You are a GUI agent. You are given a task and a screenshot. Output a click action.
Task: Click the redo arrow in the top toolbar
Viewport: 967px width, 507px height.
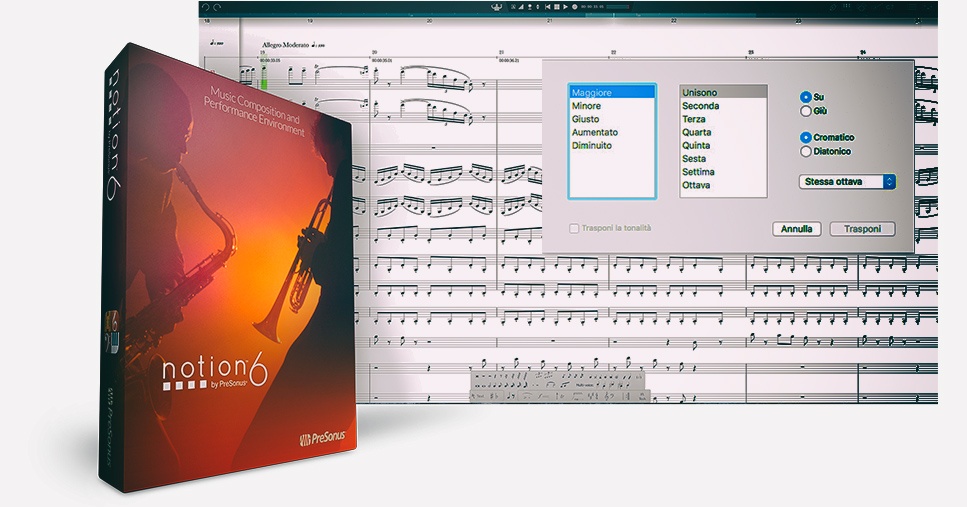coord(217,9)
